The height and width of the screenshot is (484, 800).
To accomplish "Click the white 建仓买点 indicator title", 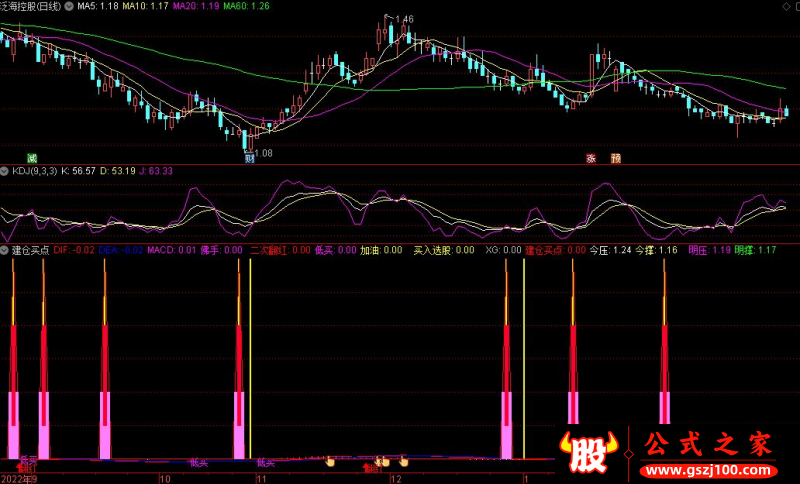I will click(x=30, y=250).
